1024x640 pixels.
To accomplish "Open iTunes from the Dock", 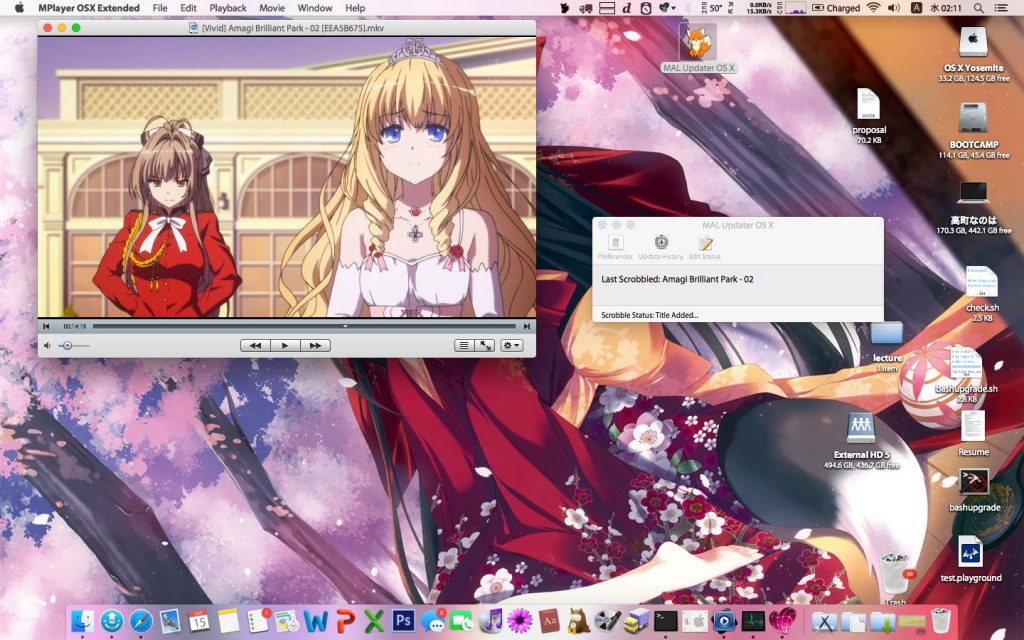I will [x=490, y=620].
